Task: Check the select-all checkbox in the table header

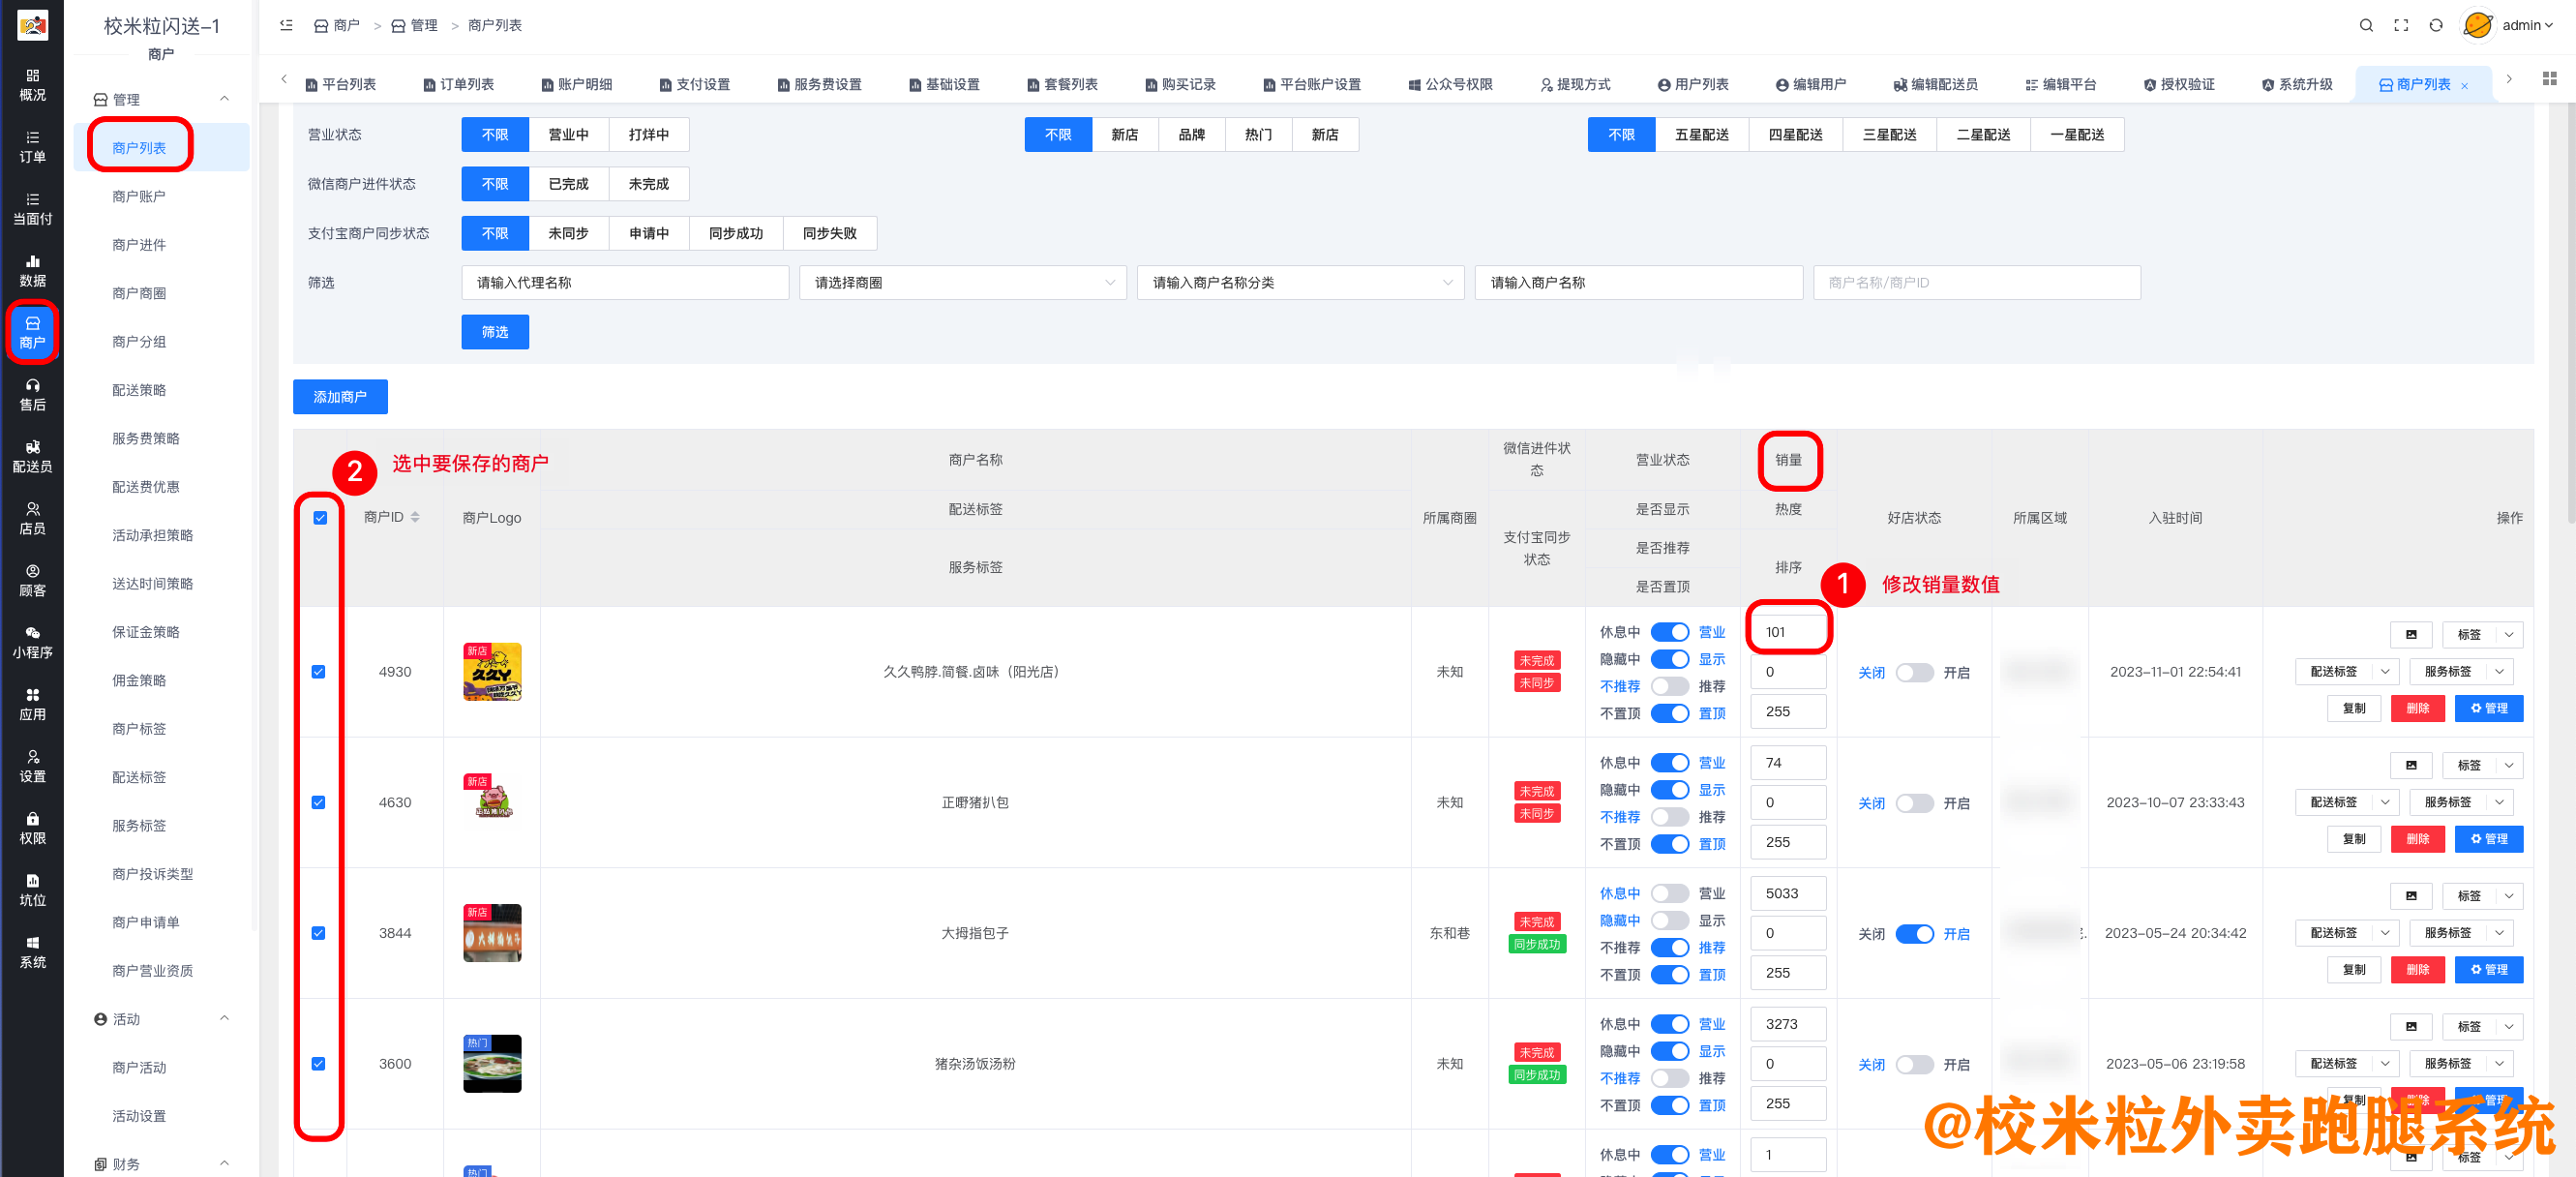Action: click(x=320, y=517)
